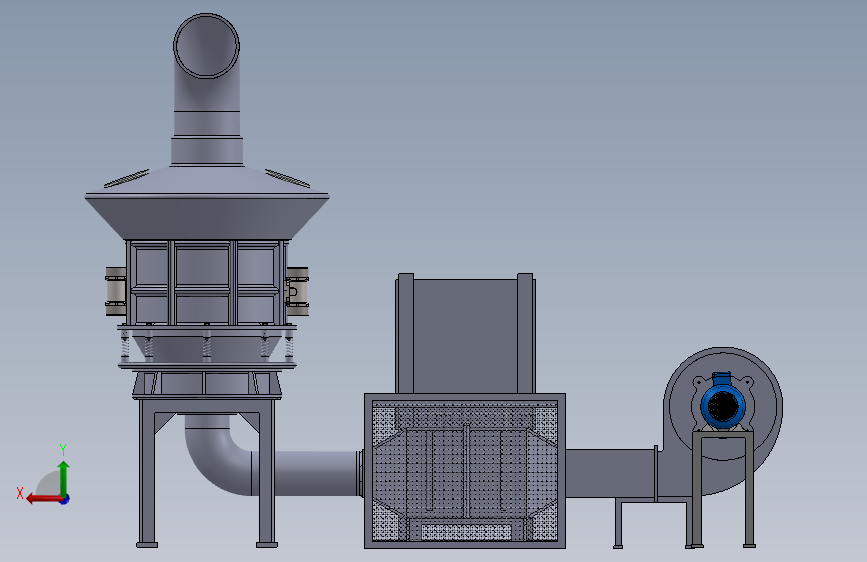Select the rectangular hopper above the filter box
This screenshot has height=562, width=867.
point(465,333)
